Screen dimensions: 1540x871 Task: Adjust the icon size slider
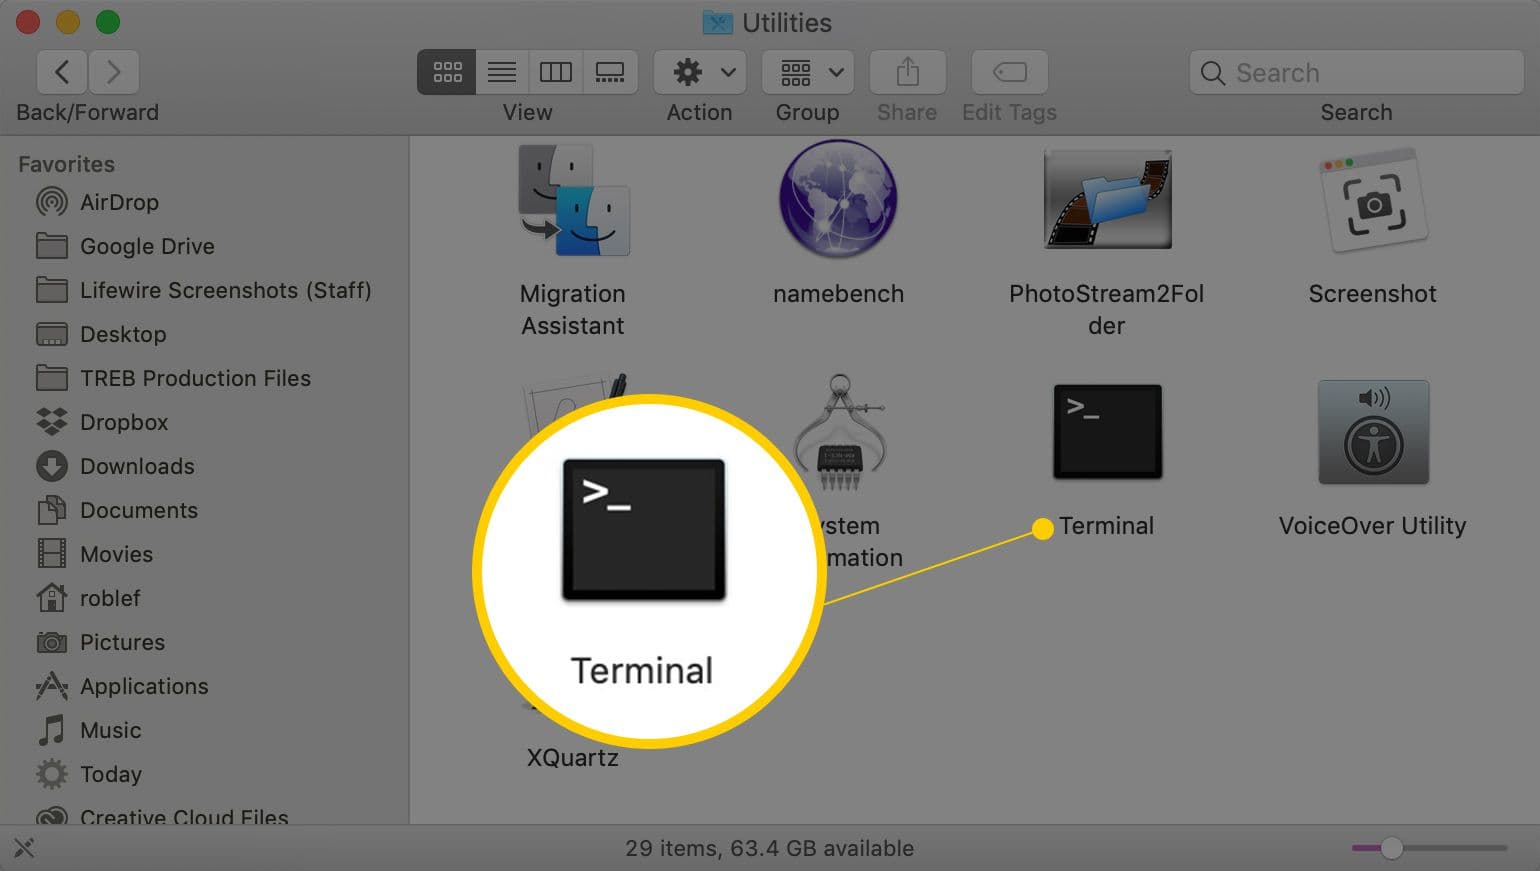(1391, 848)
